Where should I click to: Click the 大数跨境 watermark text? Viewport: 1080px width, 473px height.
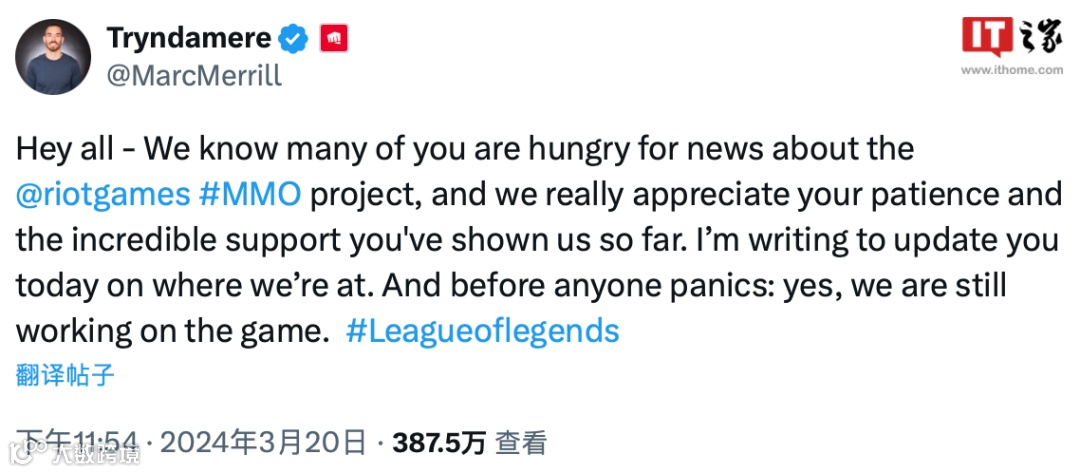click(x=96, y=454)
